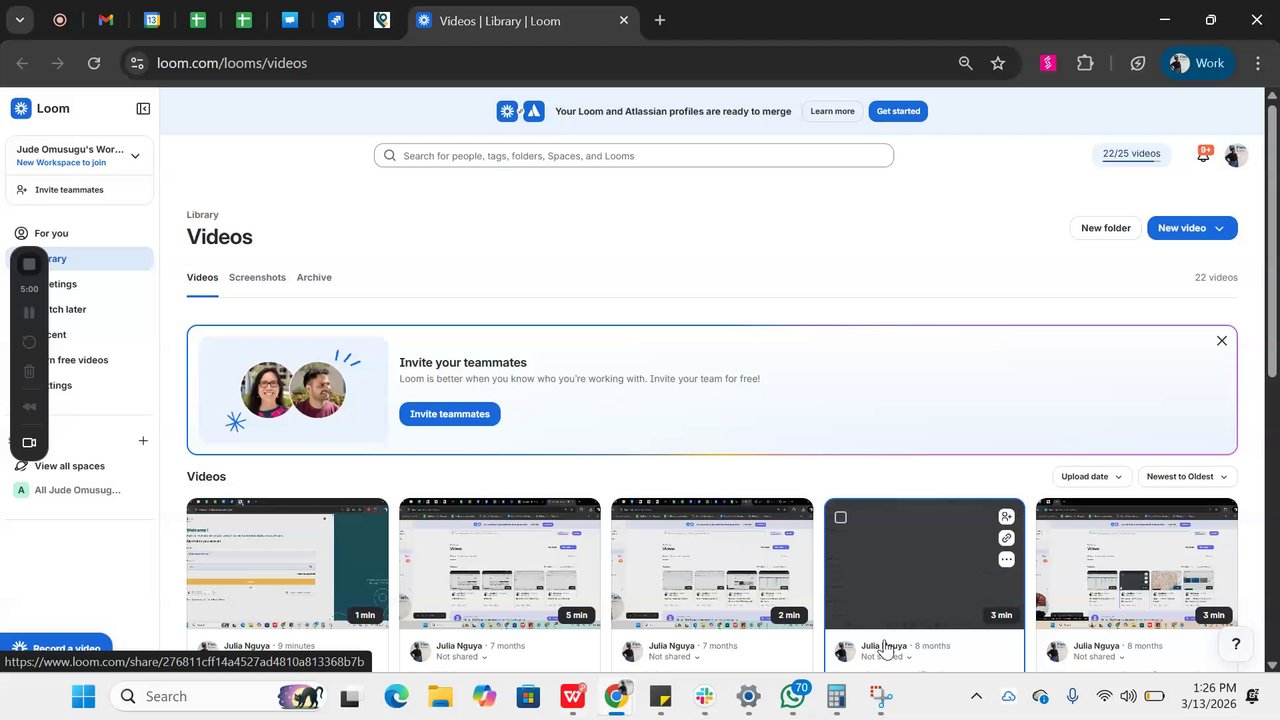Image resolution: width=1280 pixels, height=720 pixels.
Task: Switch to the Screenshots tab
Action: [x=257, y=277]
